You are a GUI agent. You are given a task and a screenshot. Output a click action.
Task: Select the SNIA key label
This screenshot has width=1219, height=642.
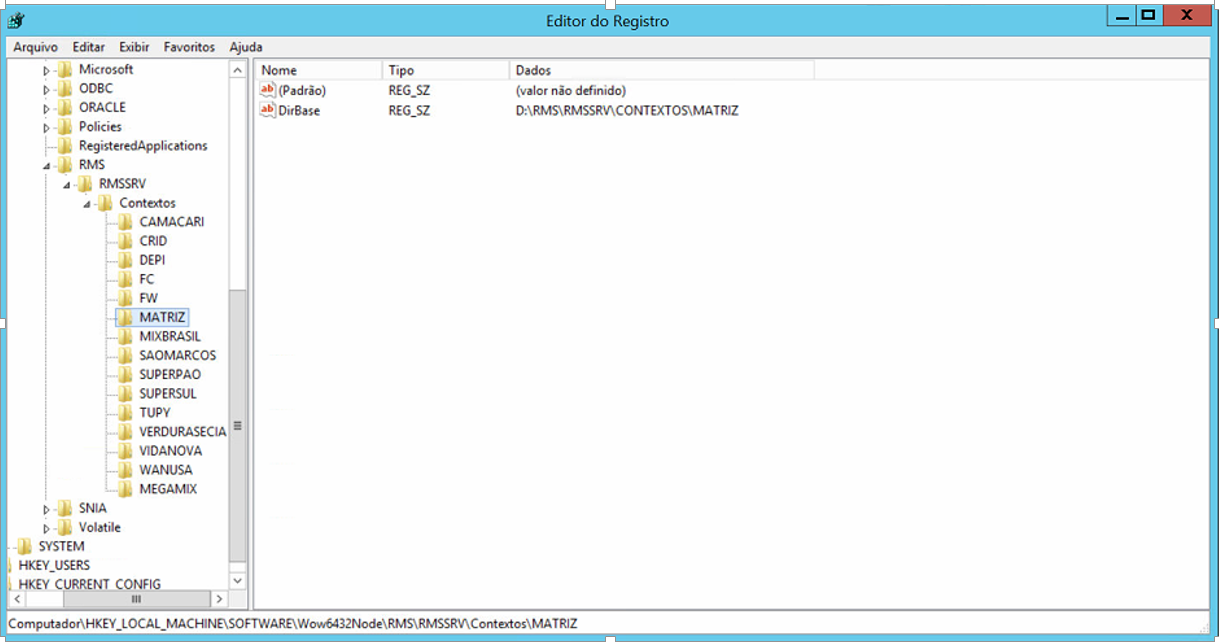pyautogui.click(x=92, y=508)
